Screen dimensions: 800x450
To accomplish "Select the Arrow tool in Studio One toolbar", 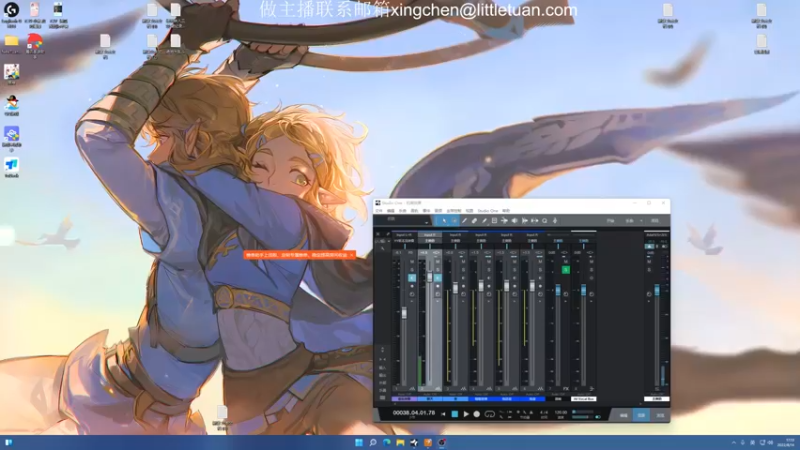I will point(444,220).
